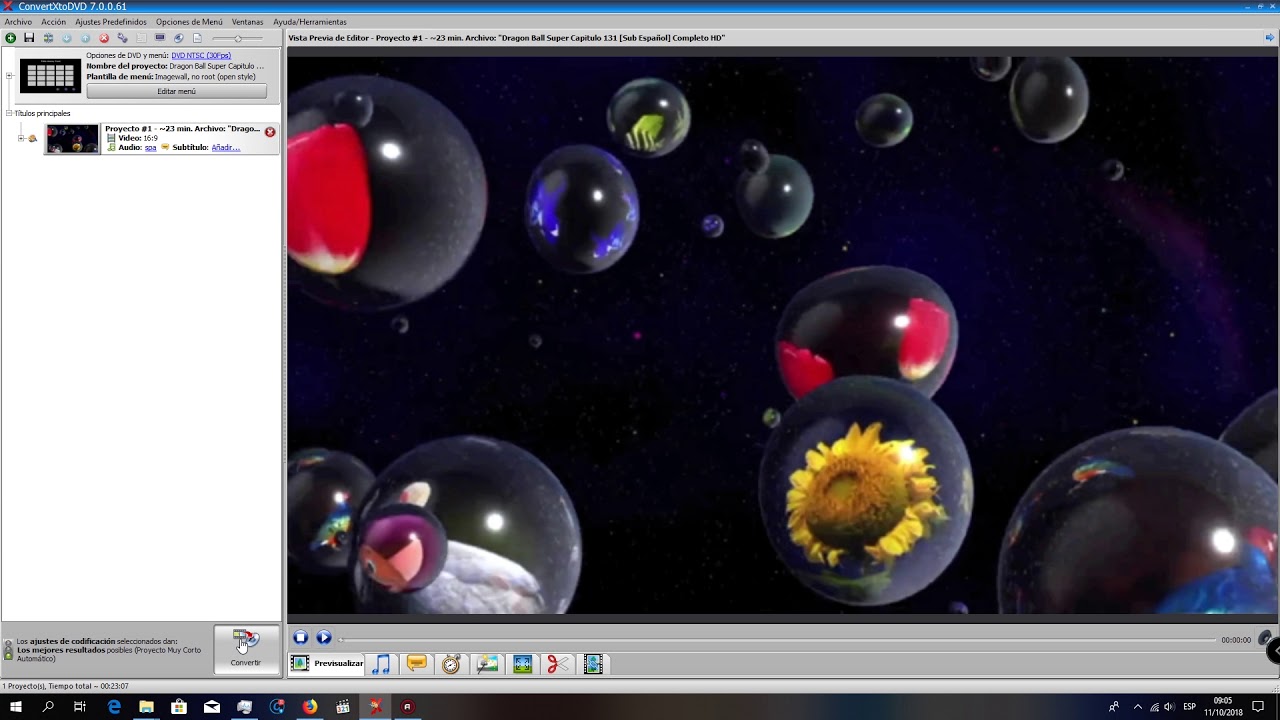Open File Explorer from the taskbar
Image resolution: width=1280 pixels, height=720 pixels.
[x=146, y=707]
